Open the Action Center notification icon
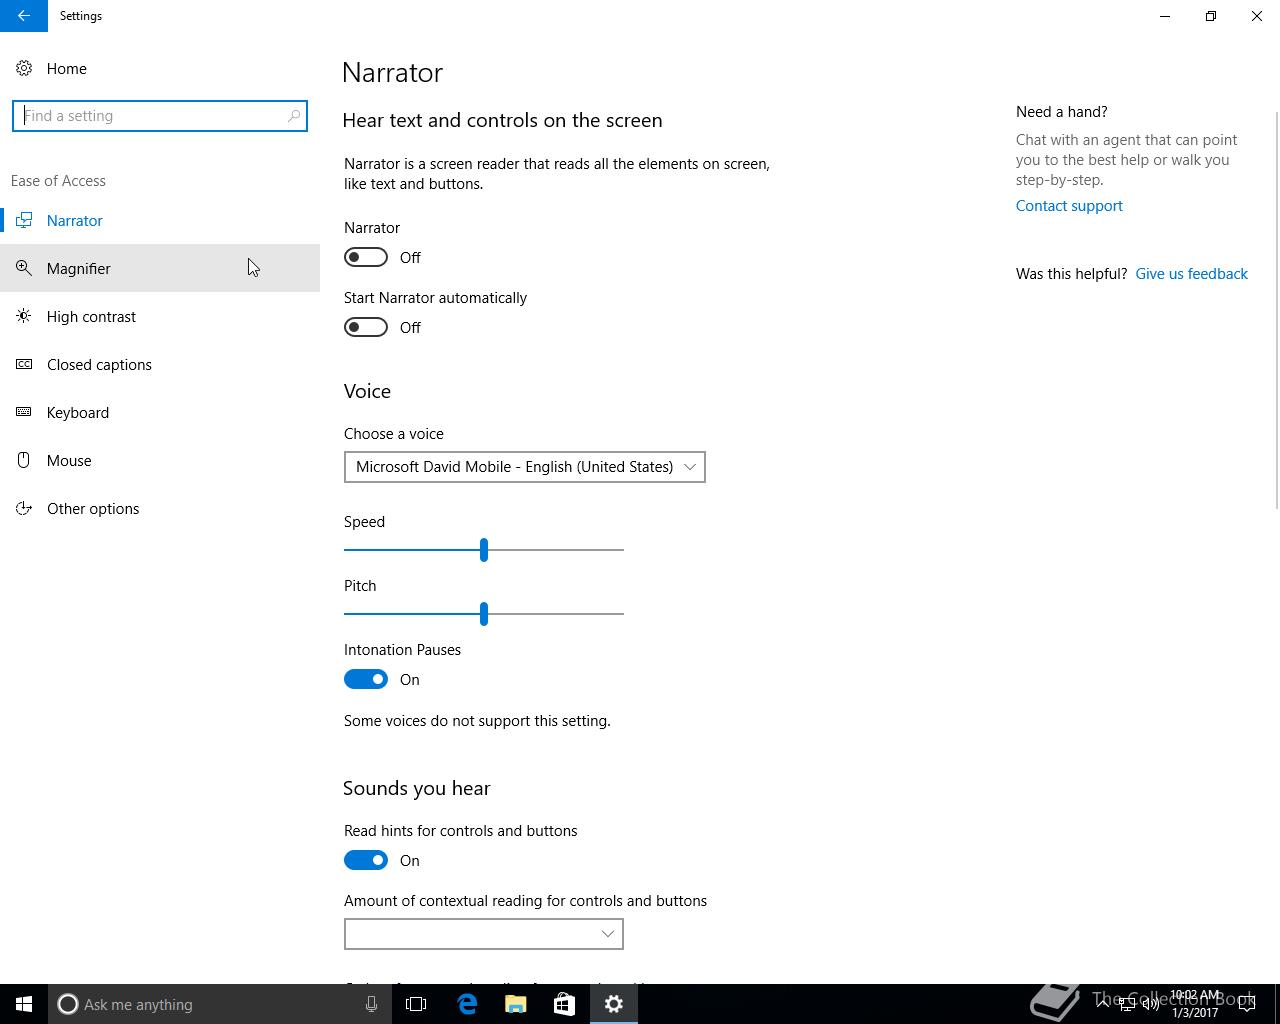 [1248, 1004]
